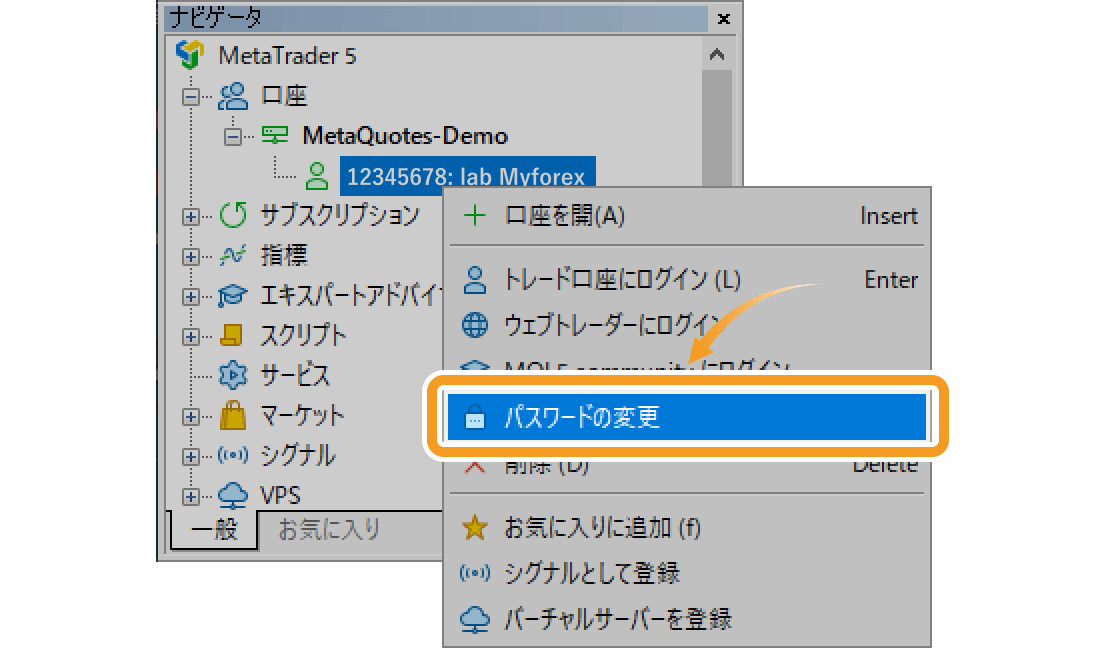The height and width of the screenshot is (648, 1100).
Task: Select the サービス tree label
Action: pyautogui.click(x=295, y=375)
